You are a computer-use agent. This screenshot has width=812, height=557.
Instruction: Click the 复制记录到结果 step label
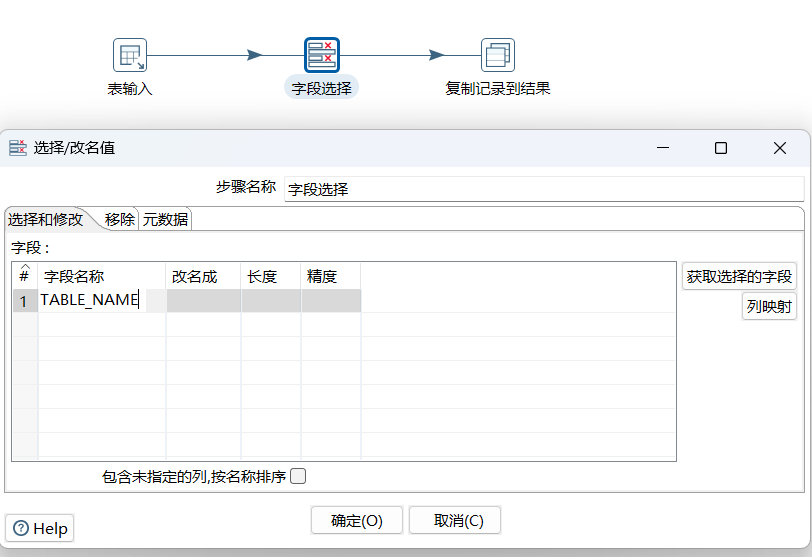click(498, 89)
